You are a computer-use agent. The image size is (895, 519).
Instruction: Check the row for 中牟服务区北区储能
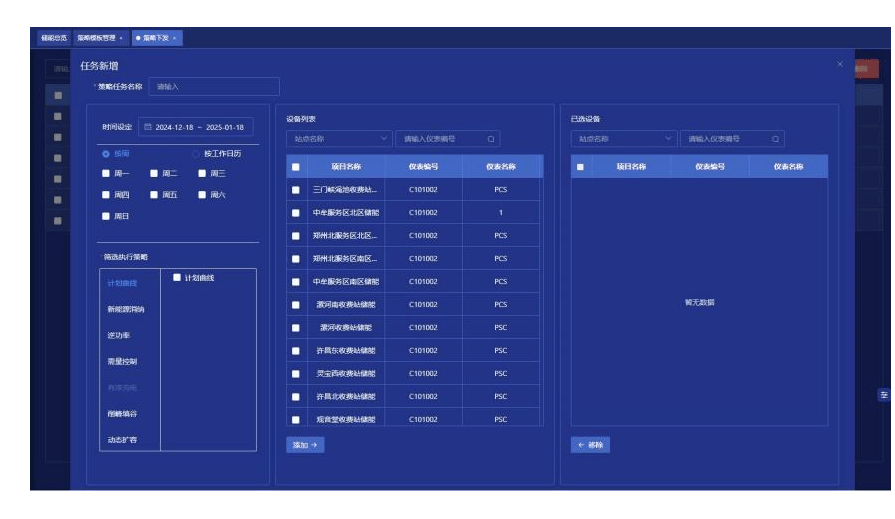point(296,212)
